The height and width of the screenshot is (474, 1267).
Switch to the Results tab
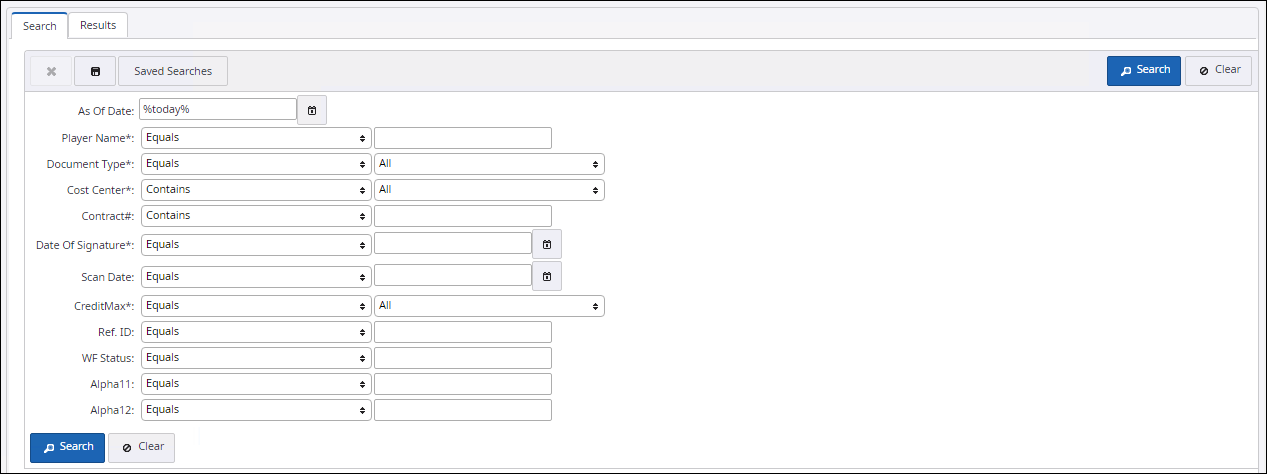(x=98, y=25)
